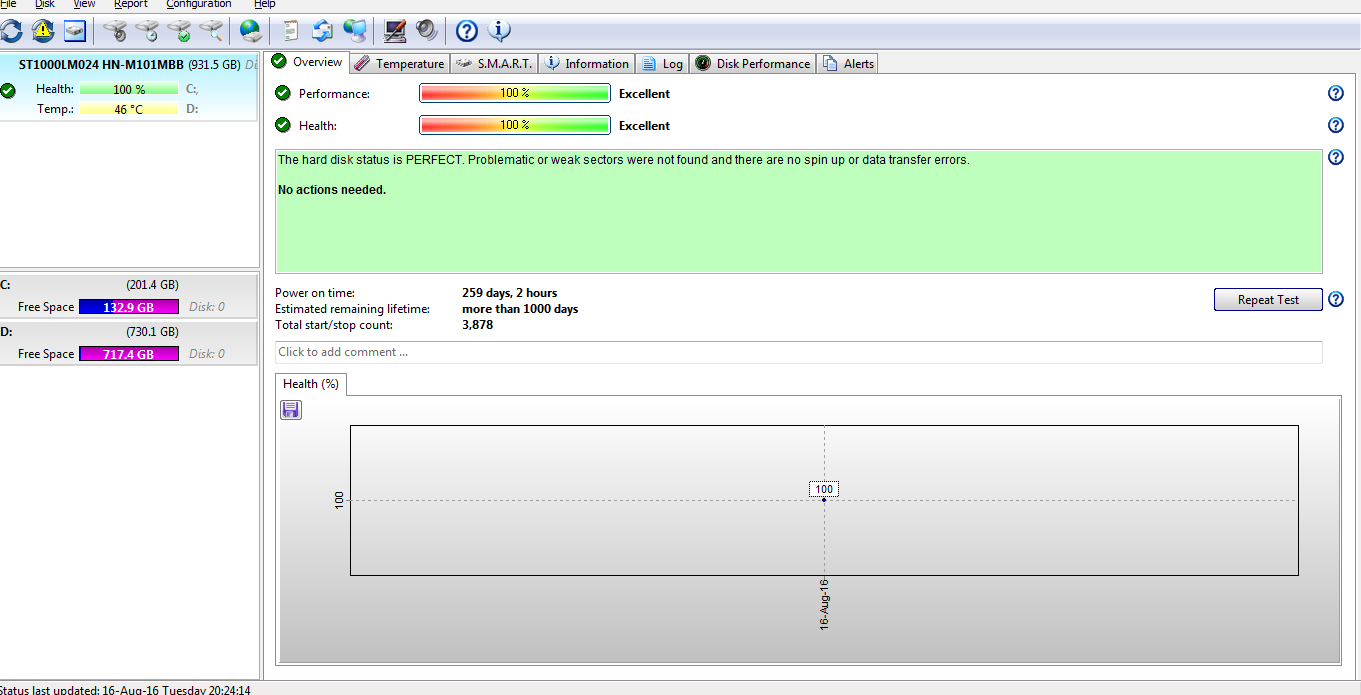
Task: Switch to the Temperature tab
Action: (399, 63)
